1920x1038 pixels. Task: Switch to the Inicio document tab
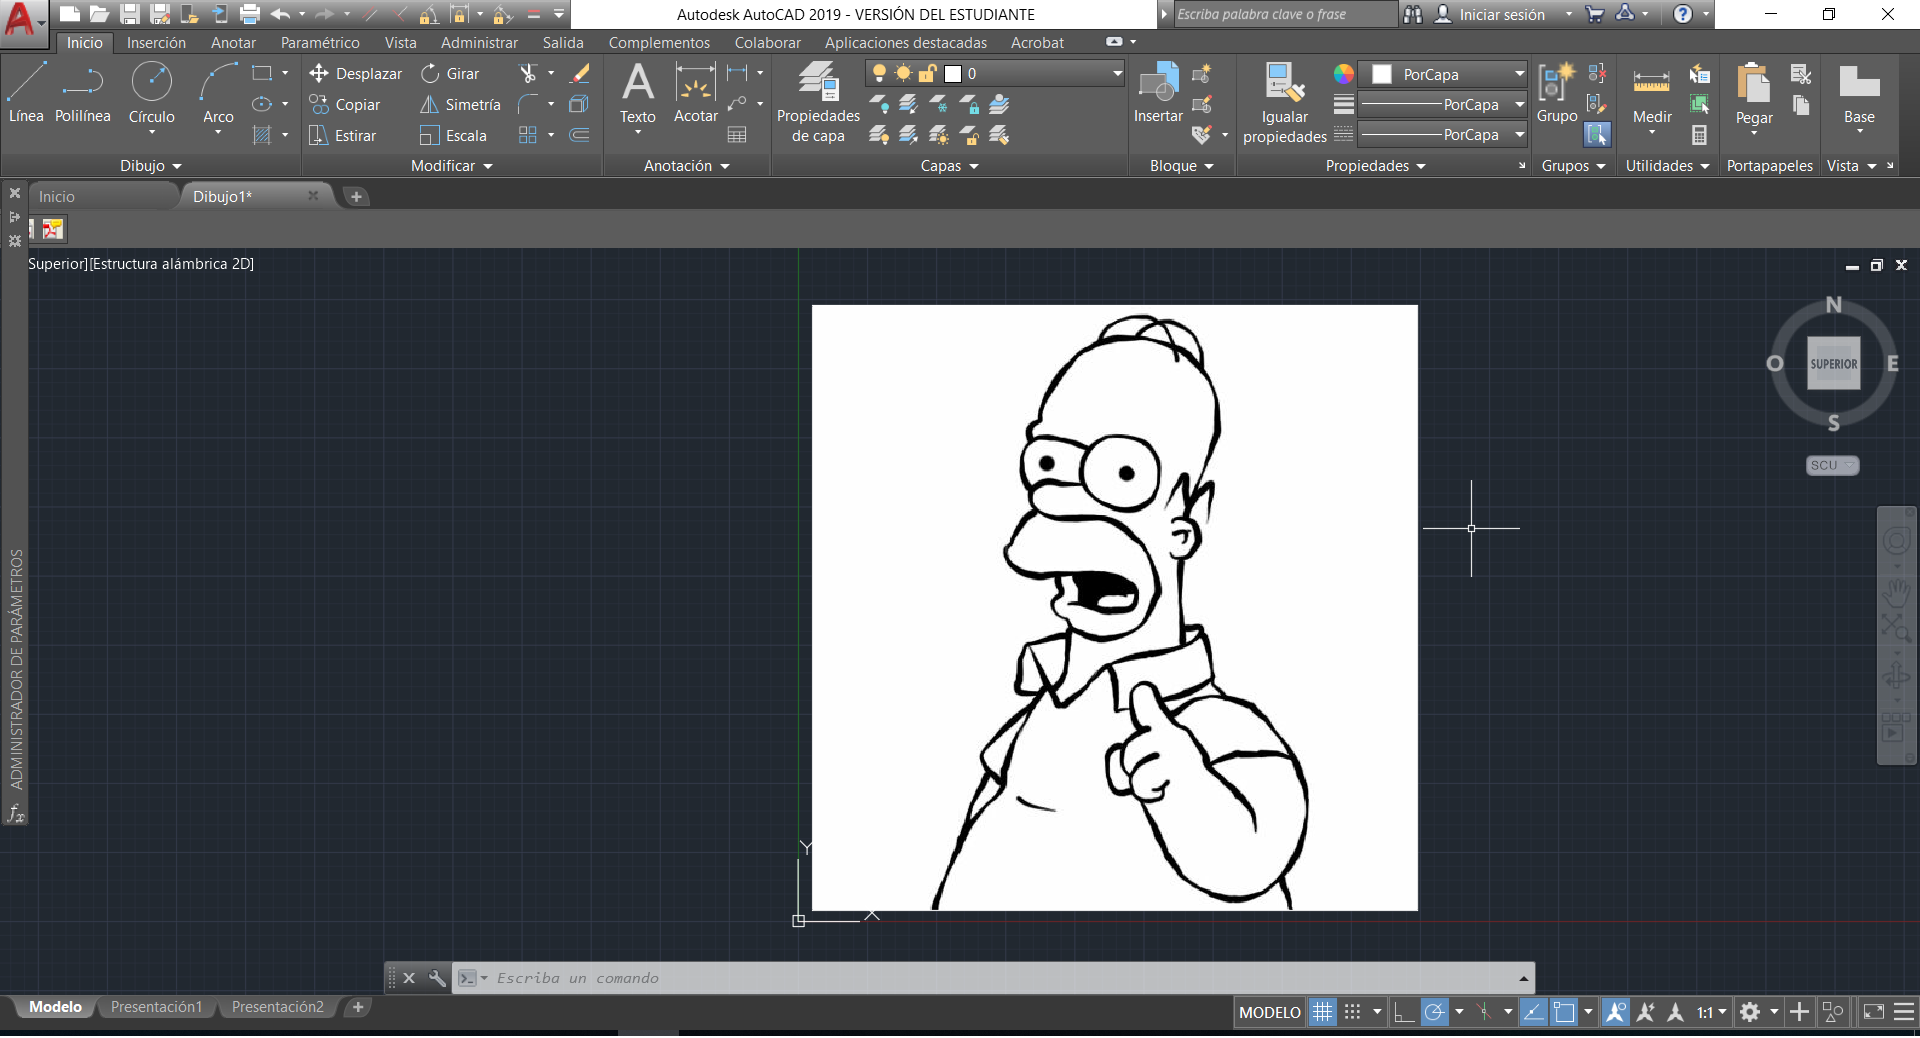tap(57, 197)
